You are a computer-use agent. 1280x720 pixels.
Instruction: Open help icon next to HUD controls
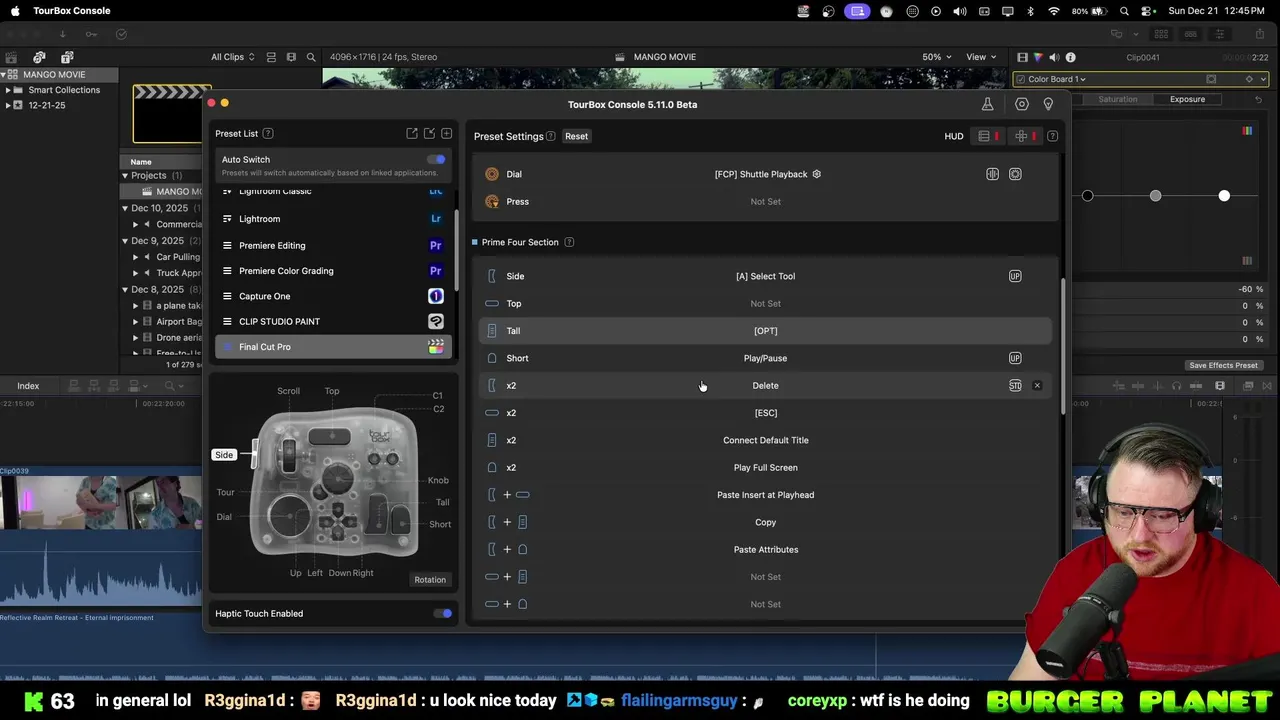click(x=1052, y=136)
